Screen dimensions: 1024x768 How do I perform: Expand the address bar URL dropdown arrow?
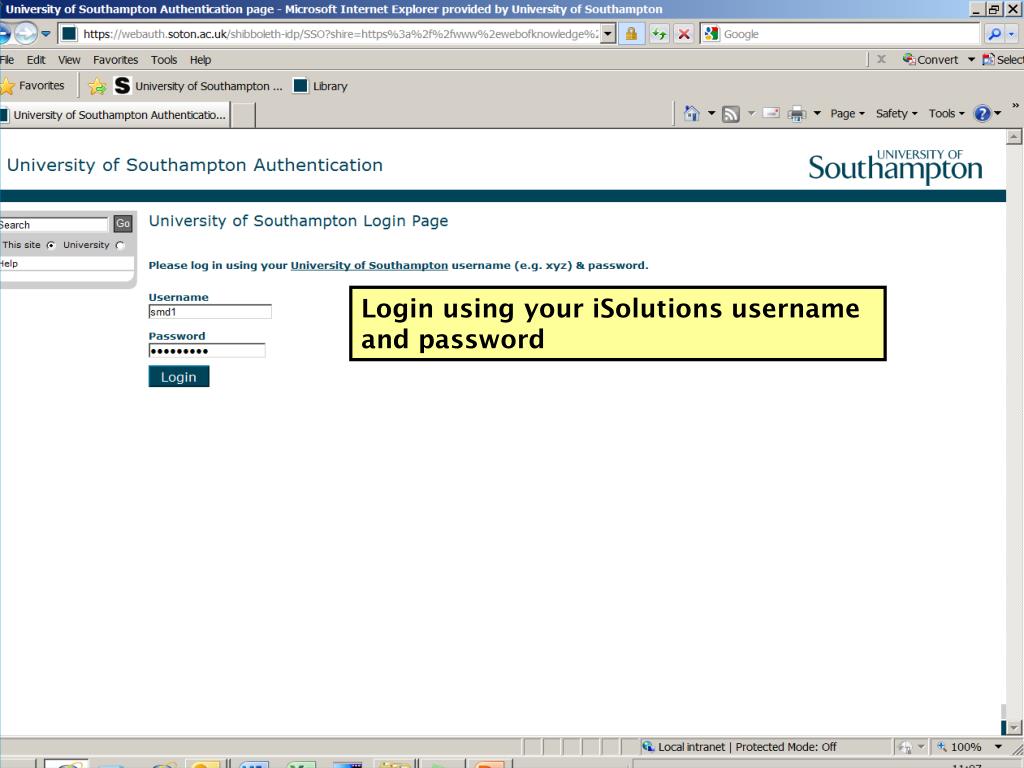pos(607,34)
